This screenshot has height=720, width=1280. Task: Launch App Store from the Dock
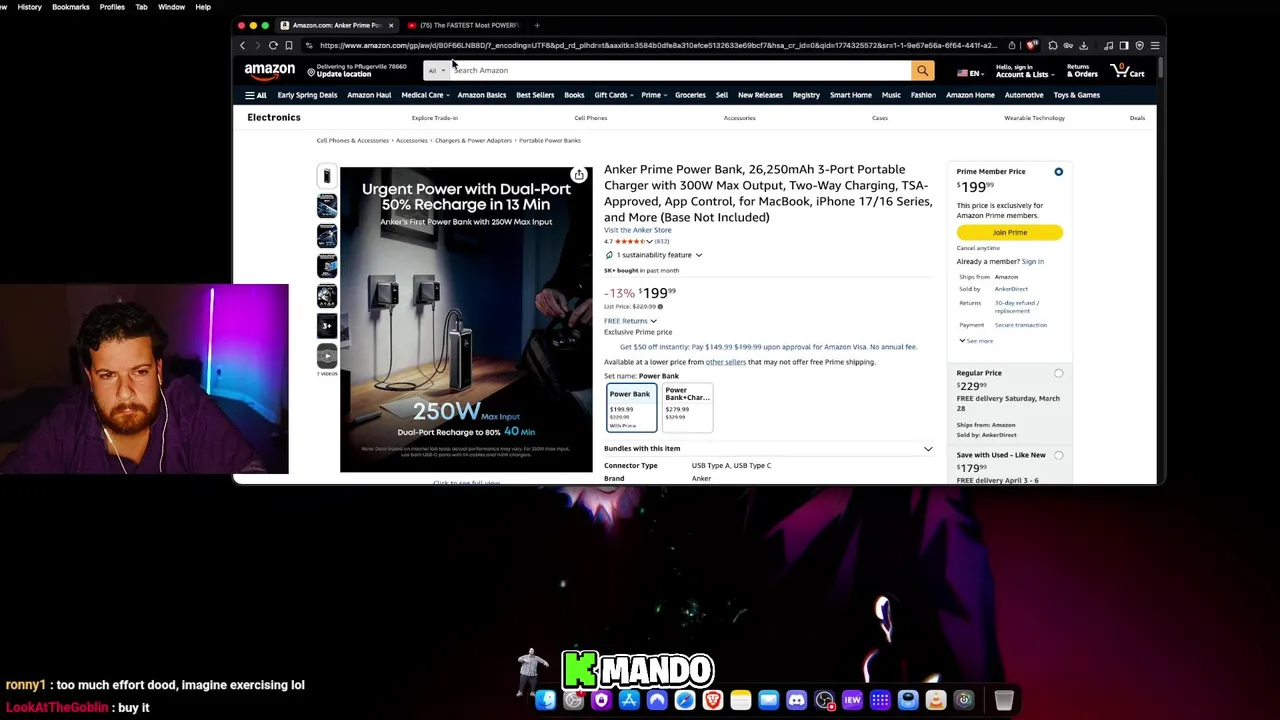[629, 700]
